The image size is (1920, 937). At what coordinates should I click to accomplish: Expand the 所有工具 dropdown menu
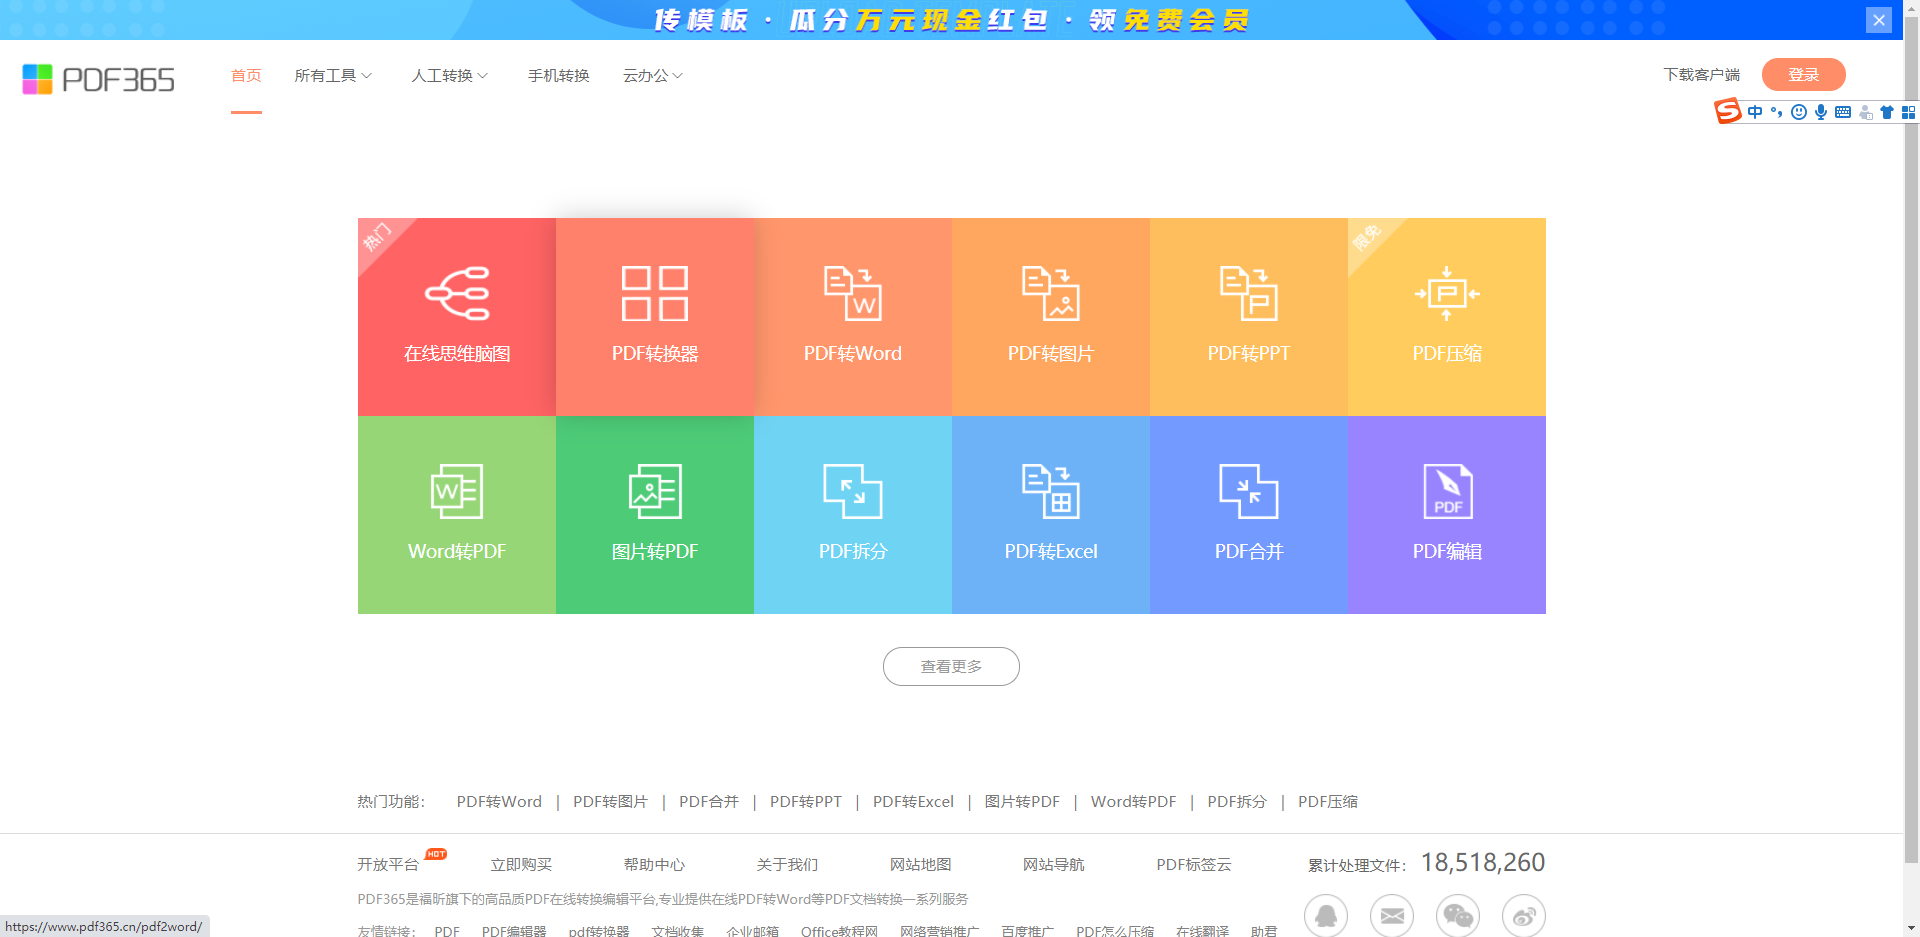(333, 75)
